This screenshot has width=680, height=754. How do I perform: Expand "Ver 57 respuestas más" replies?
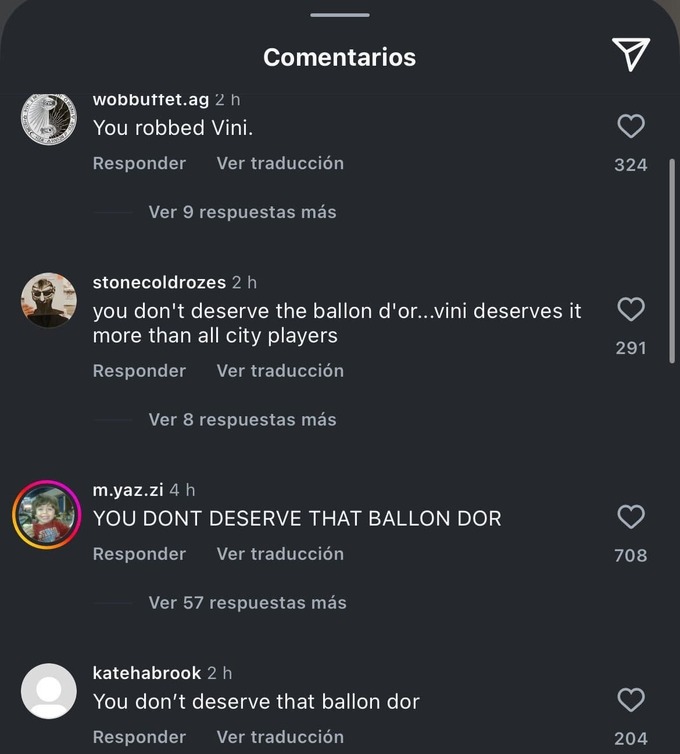click(248, 603)
